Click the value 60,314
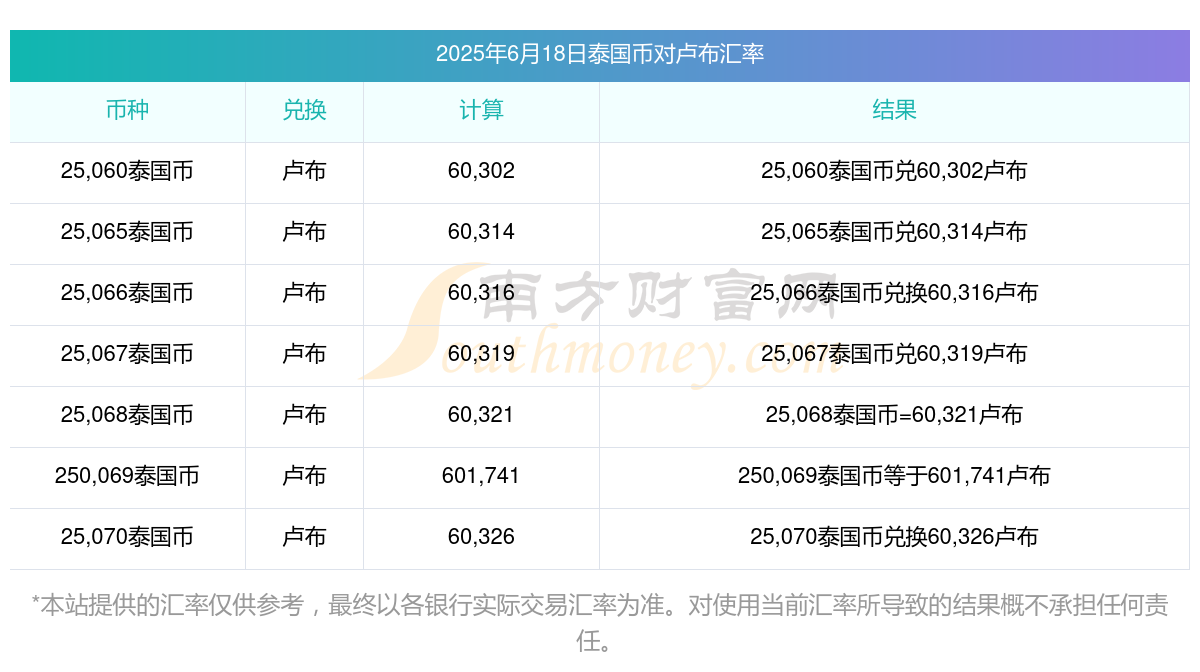This screenshot has height=672, width=1200. [x=481, y=232]
